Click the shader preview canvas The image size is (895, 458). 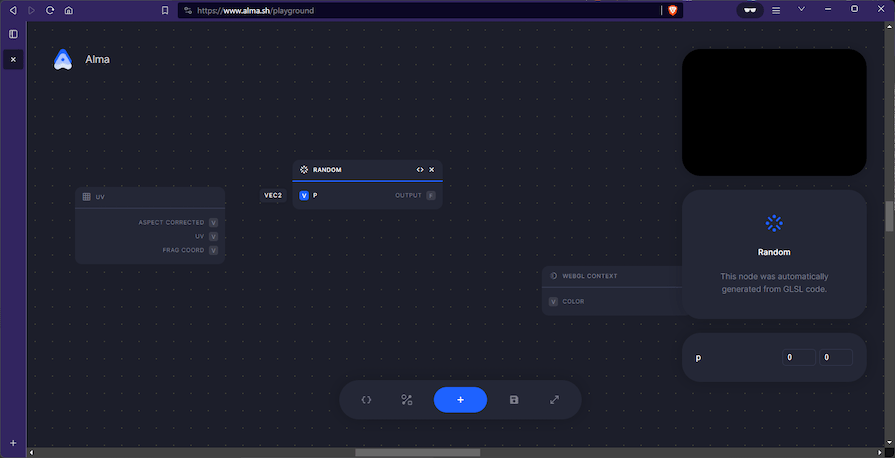pos(773,112)
